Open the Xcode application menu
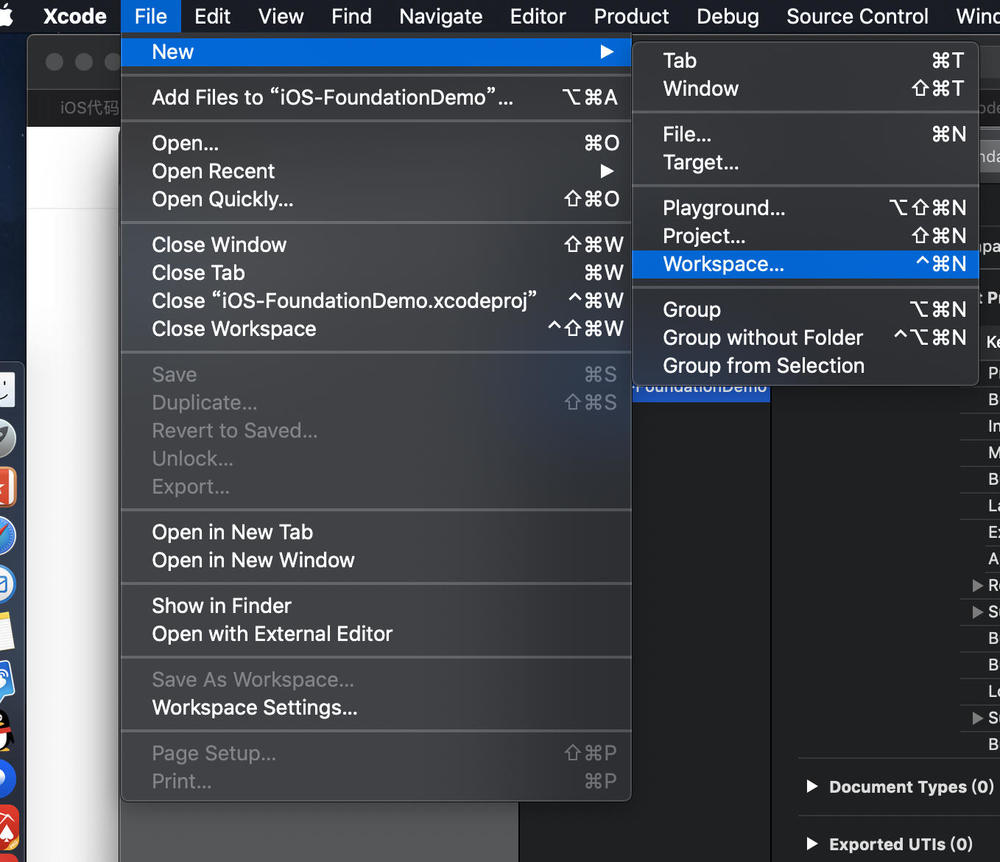Screen dimensions: 1000x862 tap(75, 16)
